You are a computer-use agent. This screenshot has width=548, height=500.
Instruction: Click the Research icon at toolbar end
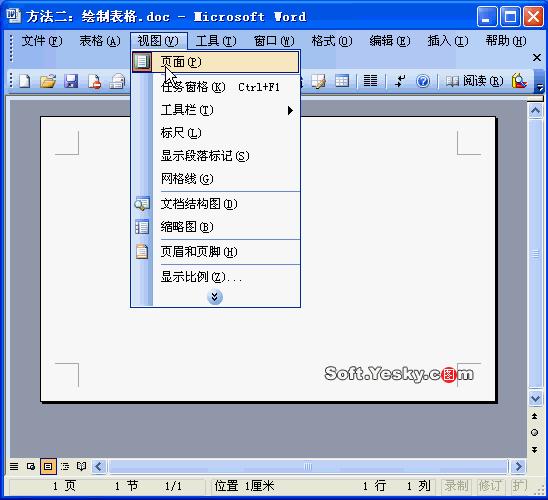pos(519,81)
